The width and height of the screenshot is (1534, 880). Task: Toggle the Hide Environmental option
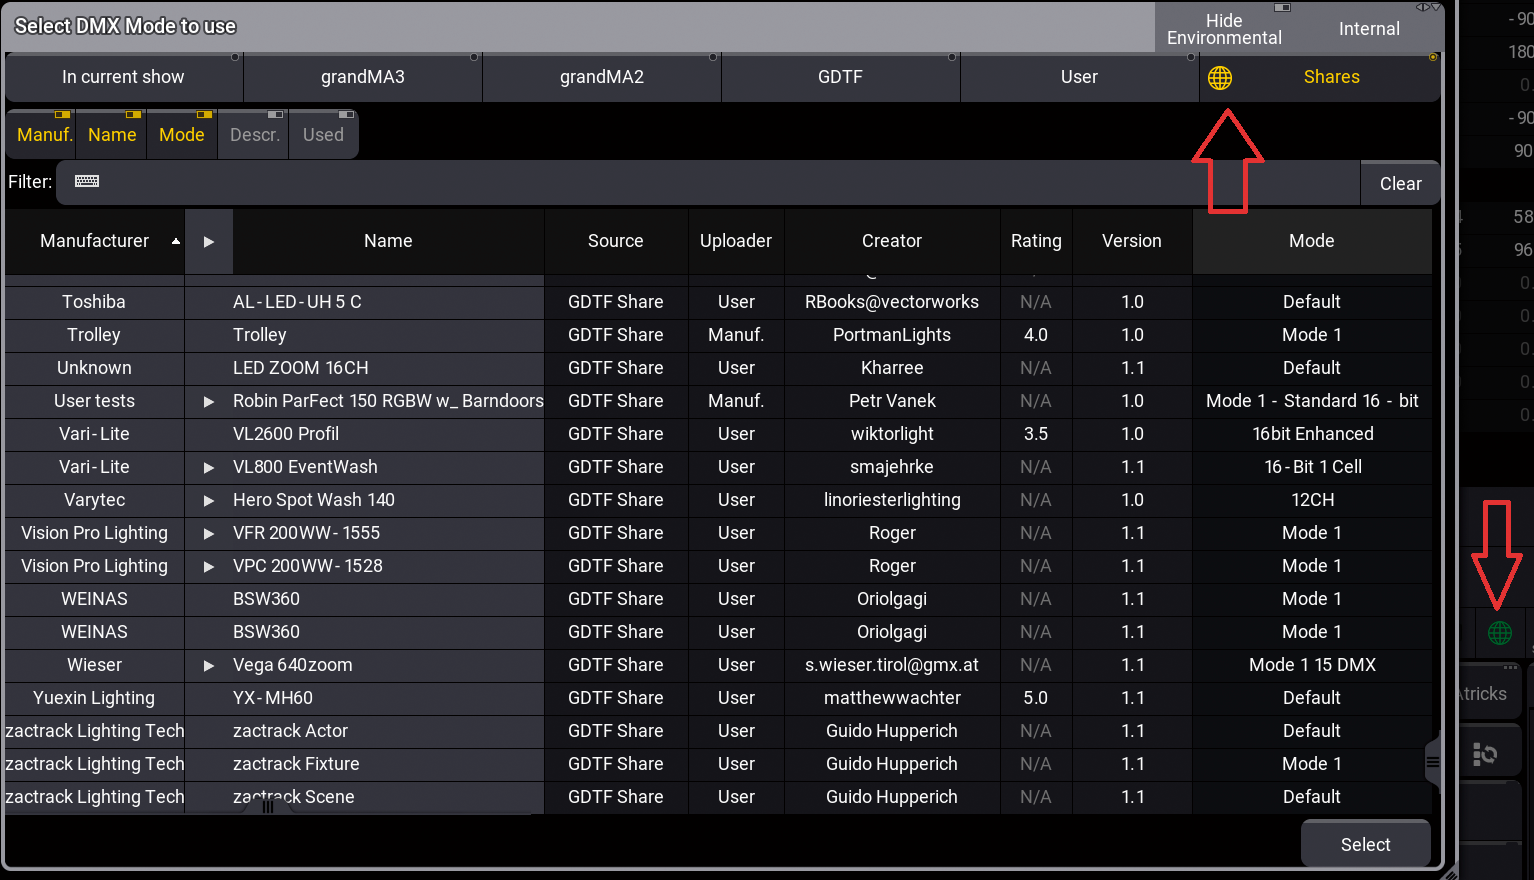tap(1223, 28)
